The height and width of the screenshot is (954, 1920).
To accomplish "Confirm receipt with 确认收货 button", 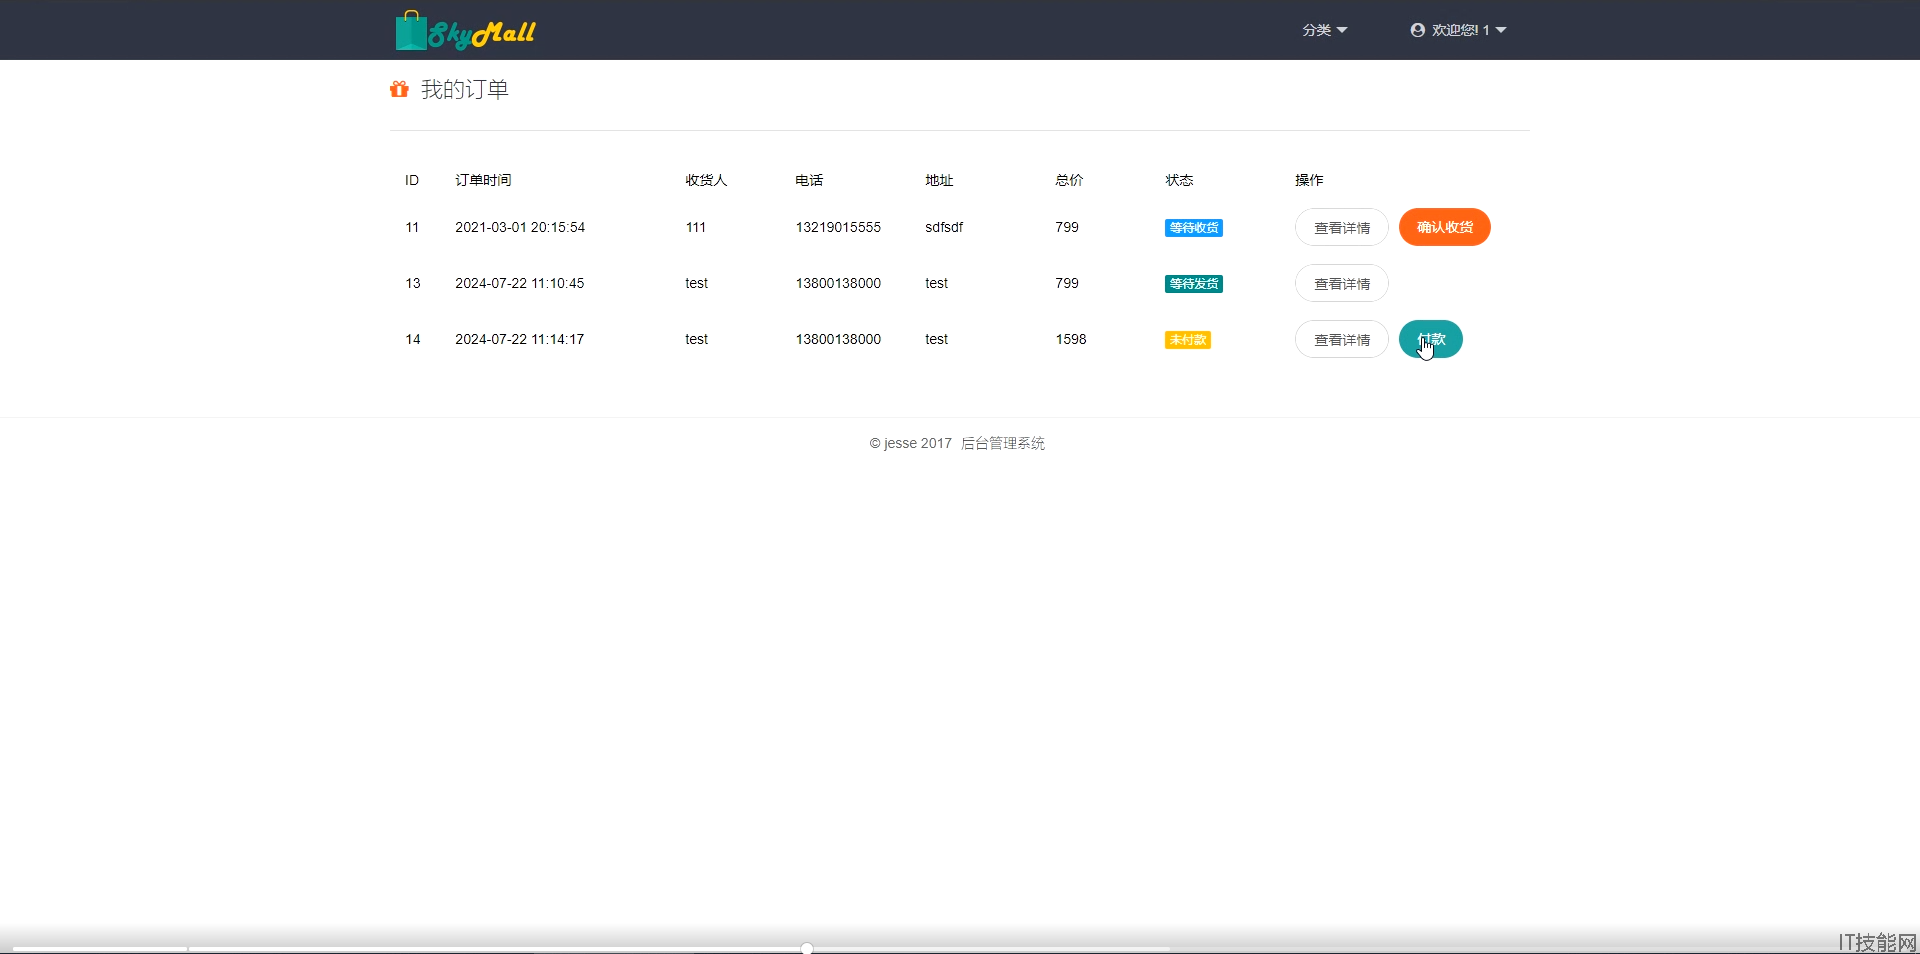I will 1444,227.
